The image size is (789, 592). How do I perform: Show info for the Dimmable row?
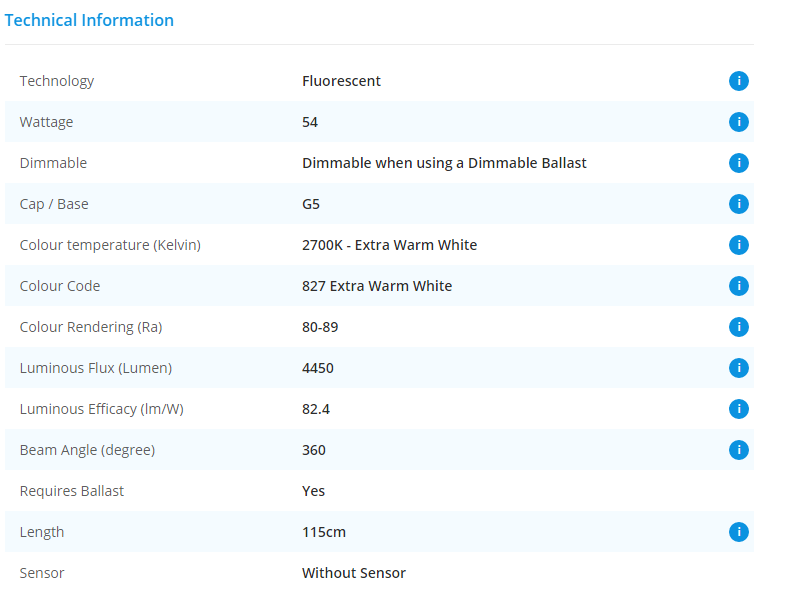738,163
